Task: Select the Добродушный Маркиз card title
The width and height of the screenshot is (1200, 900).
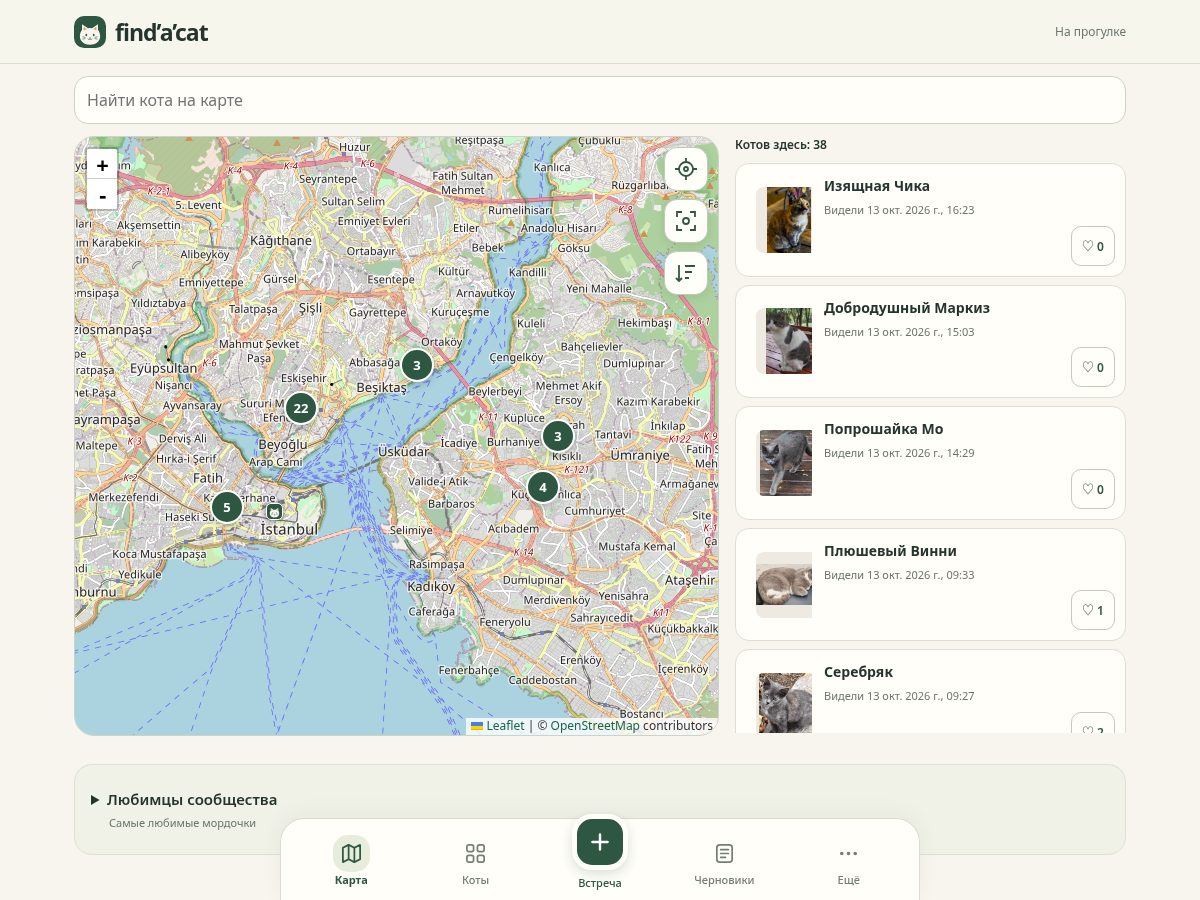Action: [907, 308]
